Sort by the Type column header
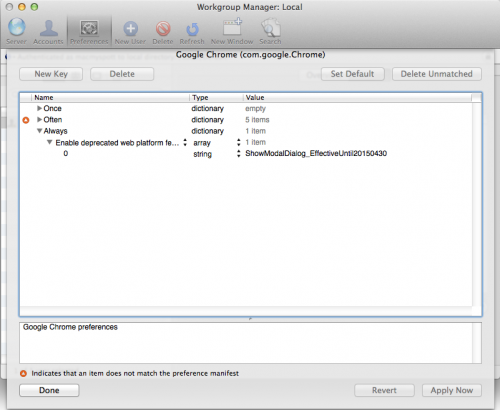The height and width of the screenshot is (410, 500). pyautogui.click(x=217, y=98)
